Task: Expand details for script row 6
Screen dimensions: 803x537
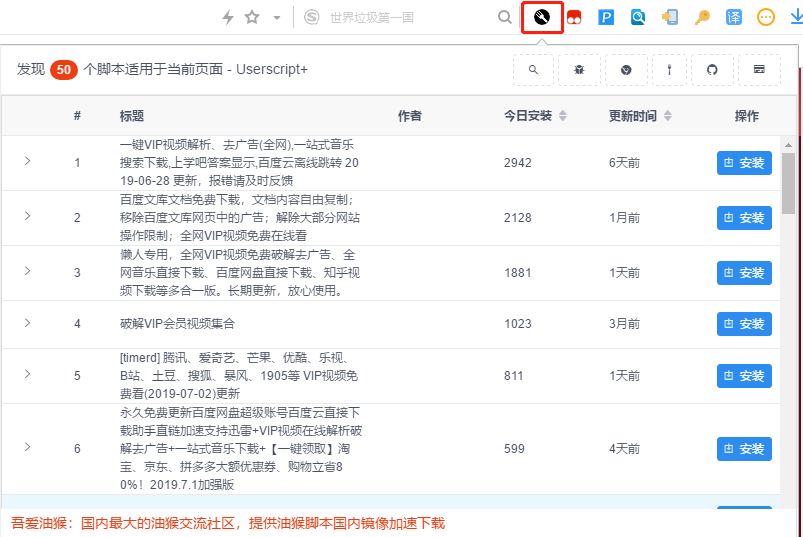Action: (x=28, y=447)
